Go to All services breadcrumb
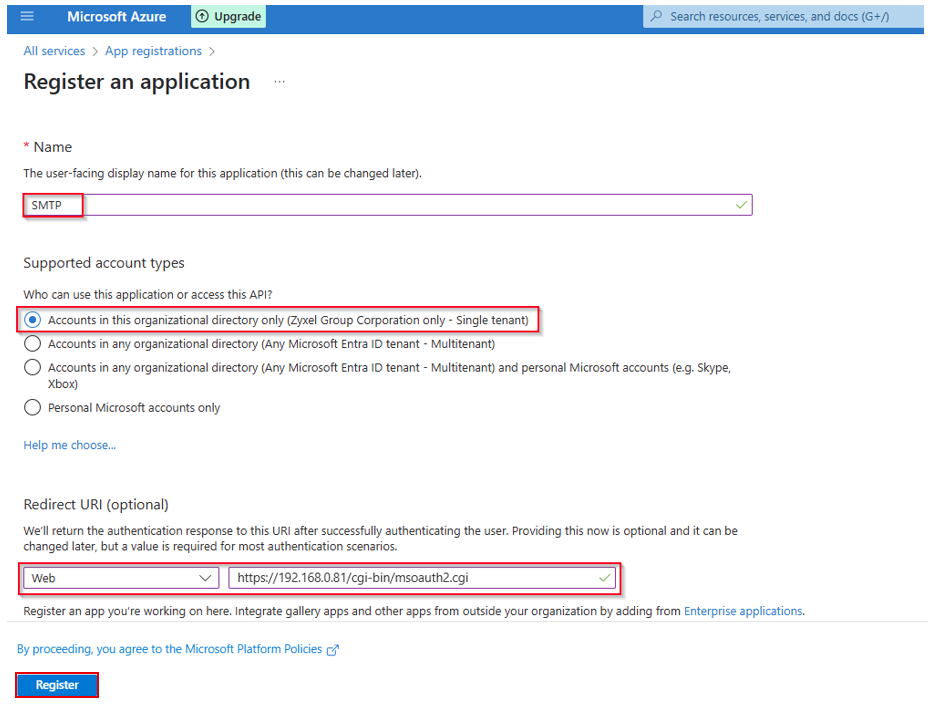 point(54,51)
